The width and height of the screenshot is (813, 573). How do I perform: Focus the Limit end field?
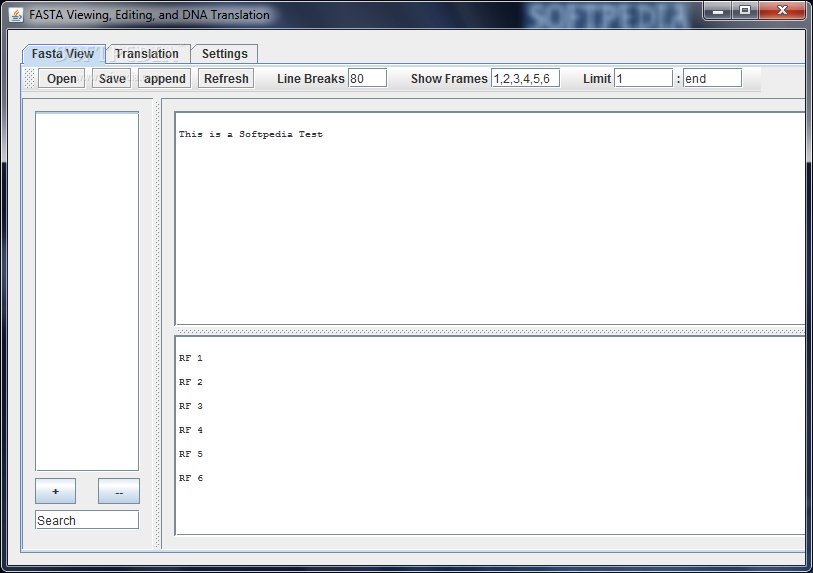[x=712, y=78]
